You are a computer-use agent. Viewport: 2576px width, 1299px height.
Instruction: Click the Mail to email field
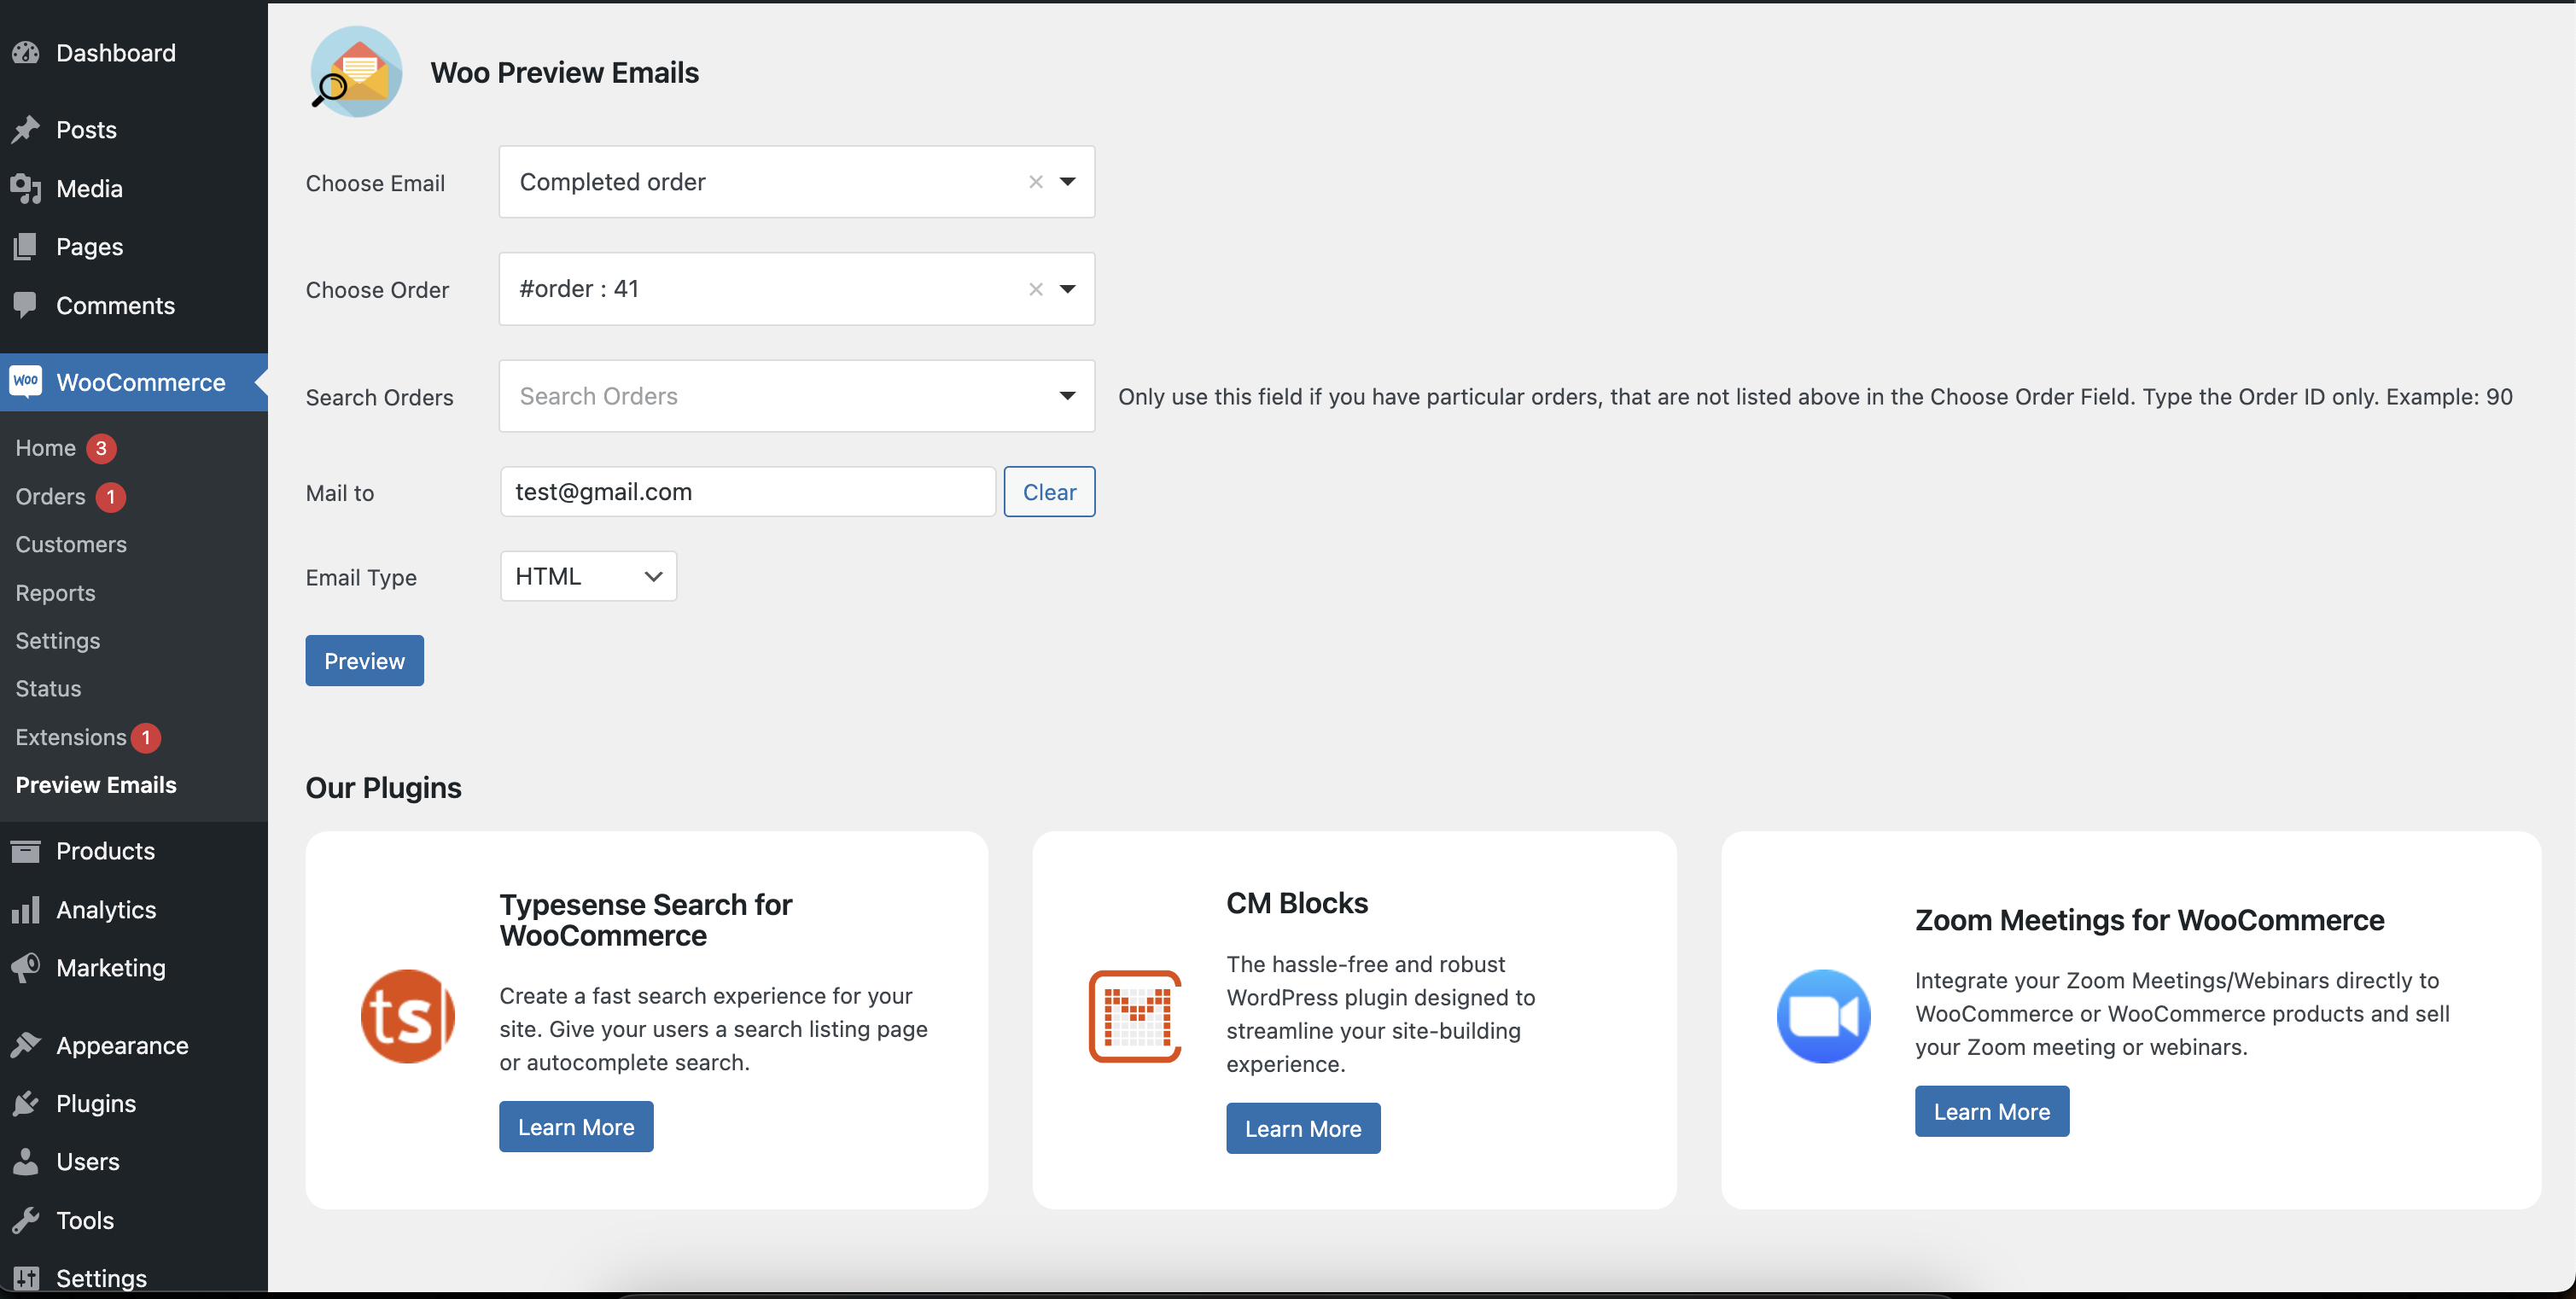tap(747, 492)
